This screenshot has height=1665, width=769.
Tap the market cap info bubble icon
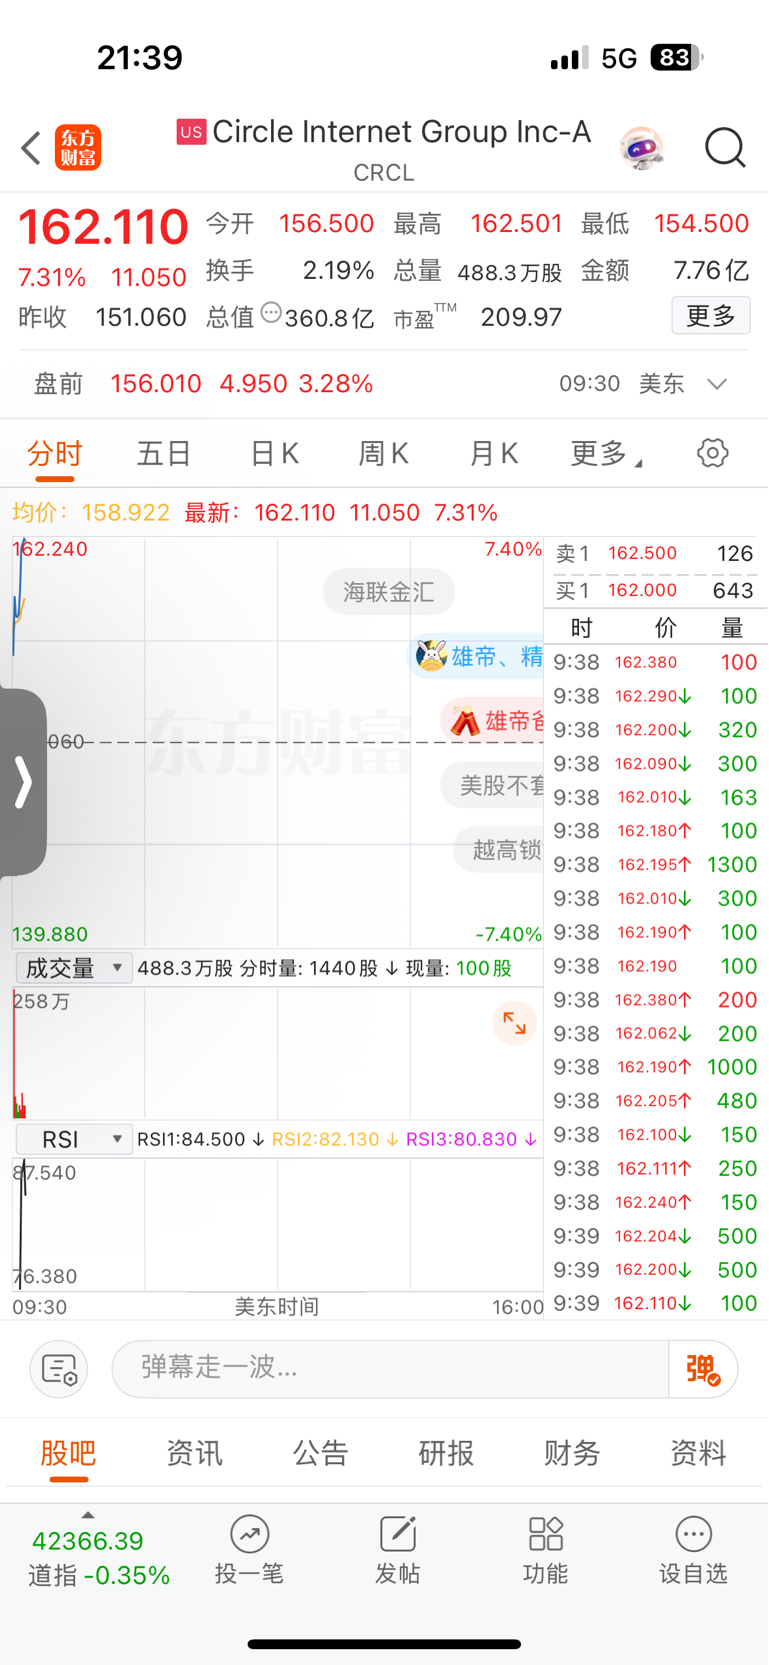coord(271,313)
